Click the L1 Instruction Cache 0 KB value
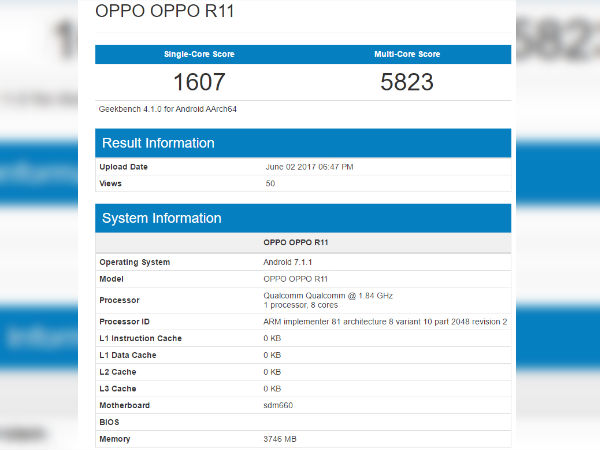This screenshot has height=450, width=600. click(x=272, y=338)
